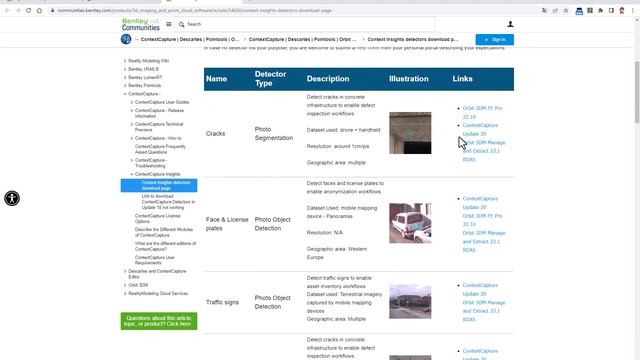Screen dimensions: 640x360
Task: Open Orbit 3DM FE Pro 22.10 link for Face & License plates
Action: tap(482, 220)
